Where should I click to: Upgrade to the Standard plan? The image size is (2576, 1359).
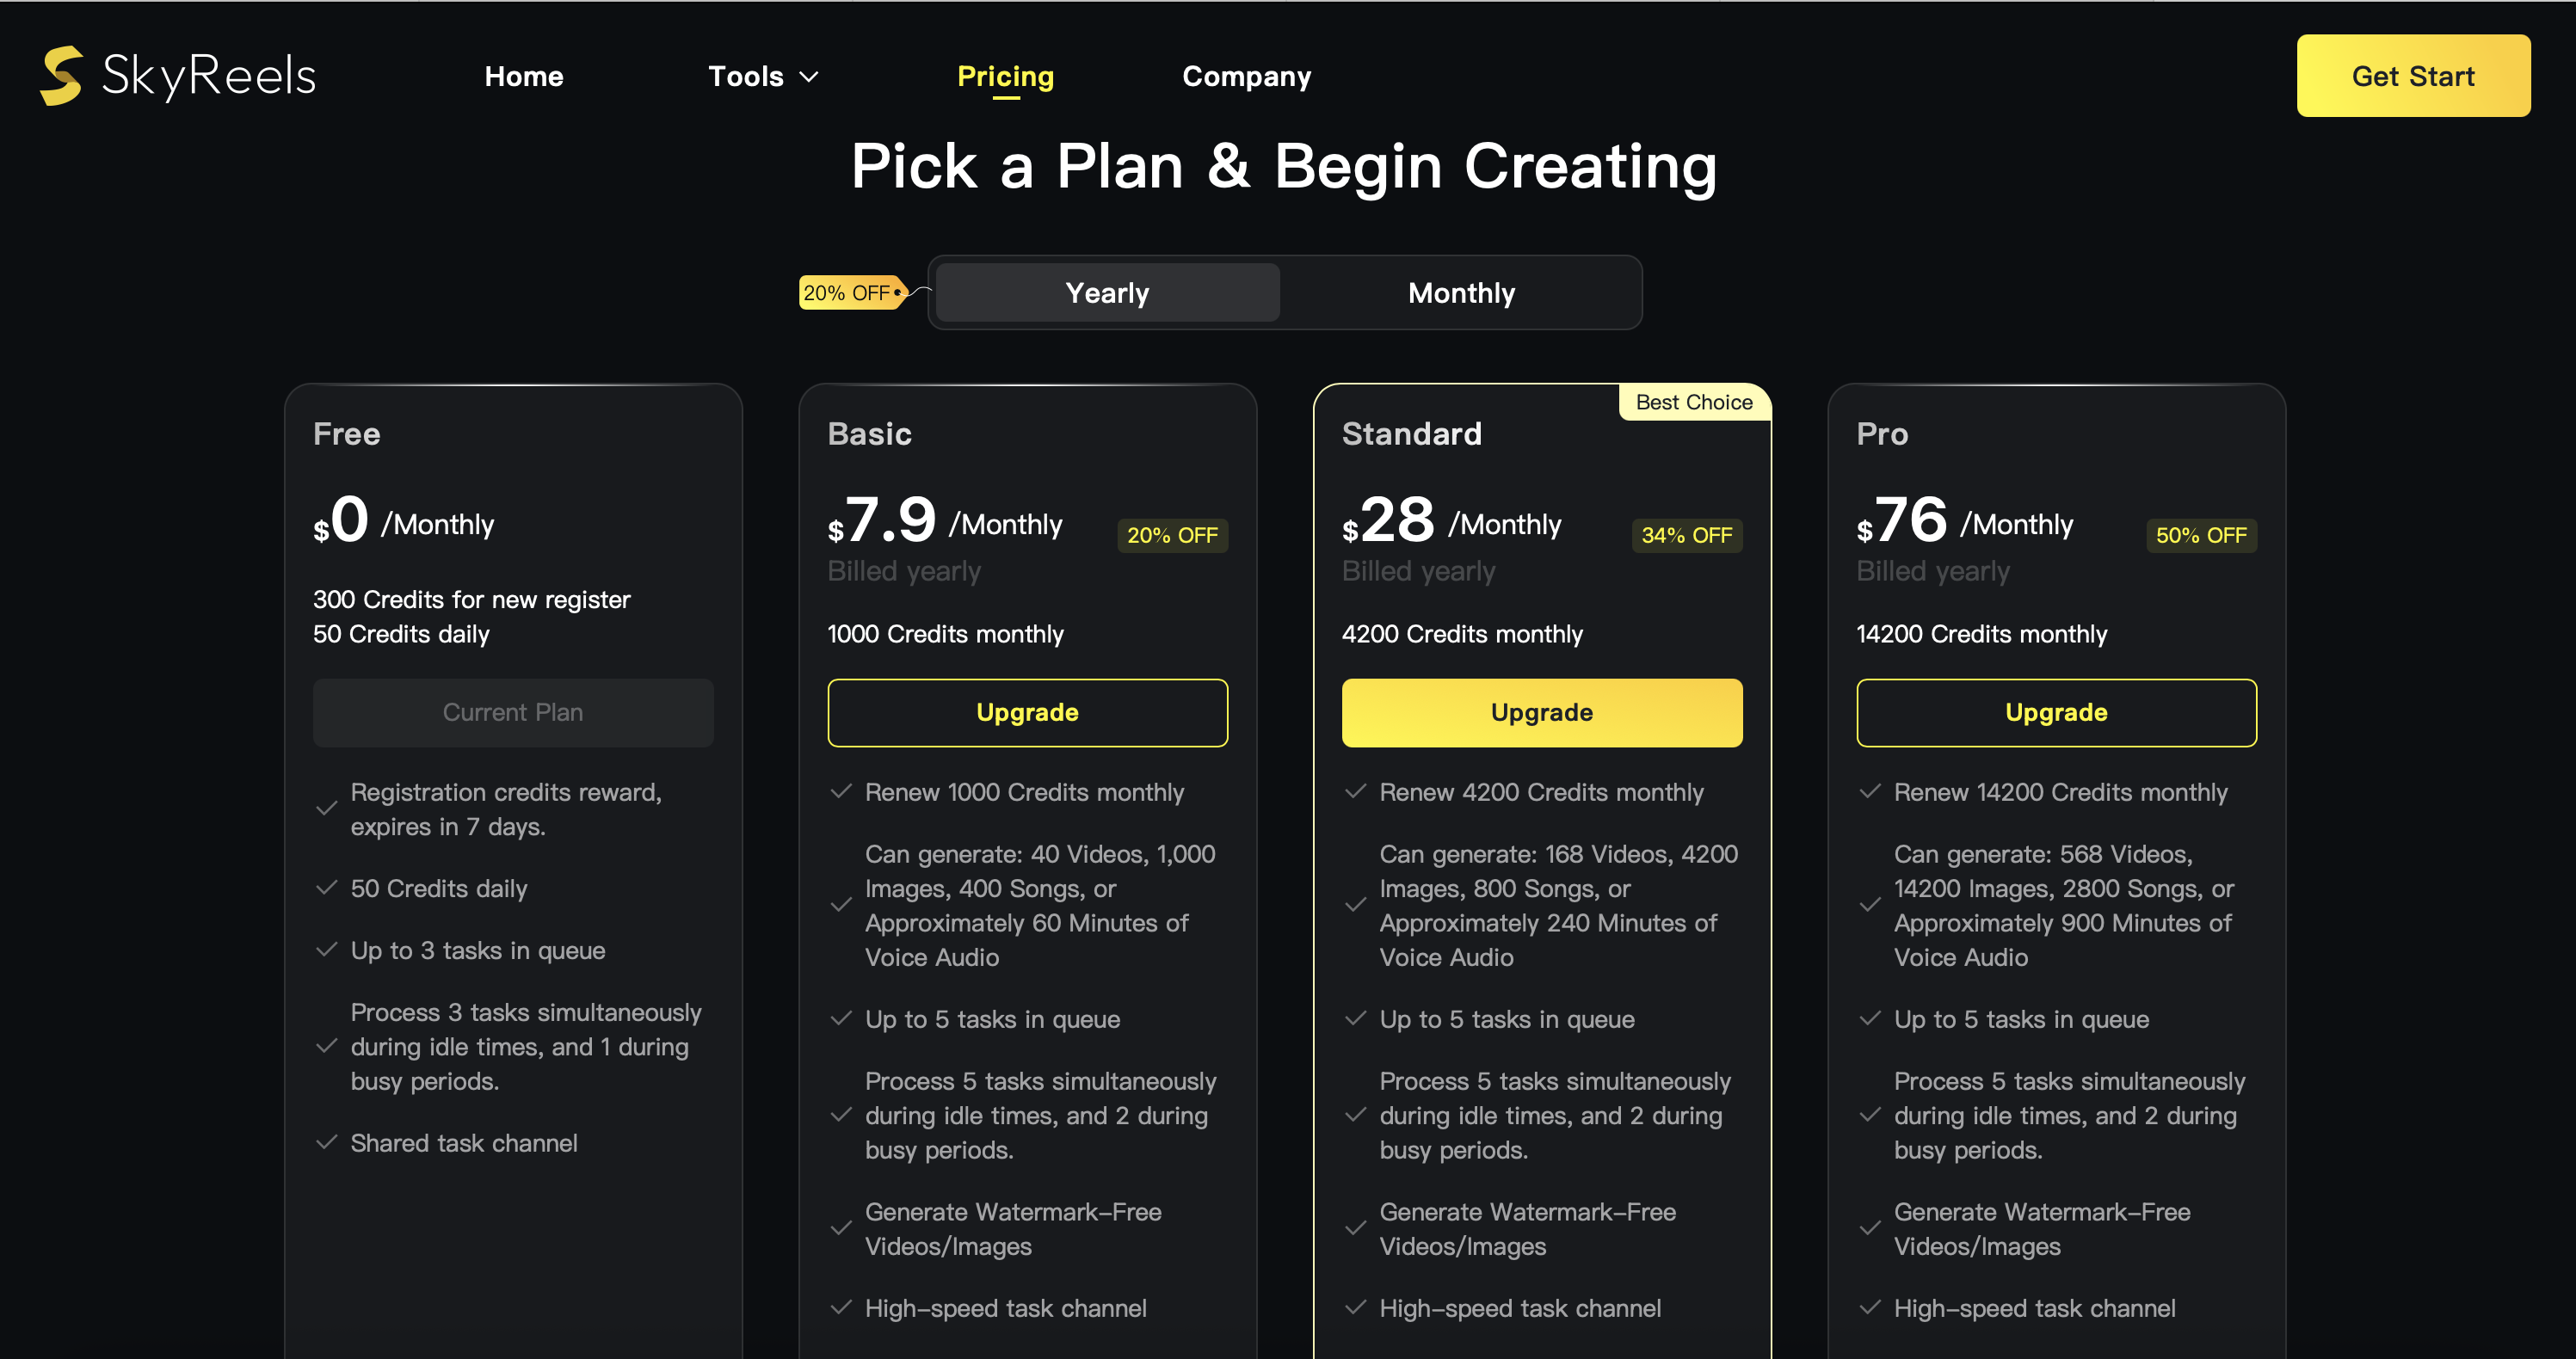click(x=1541, y=712)
